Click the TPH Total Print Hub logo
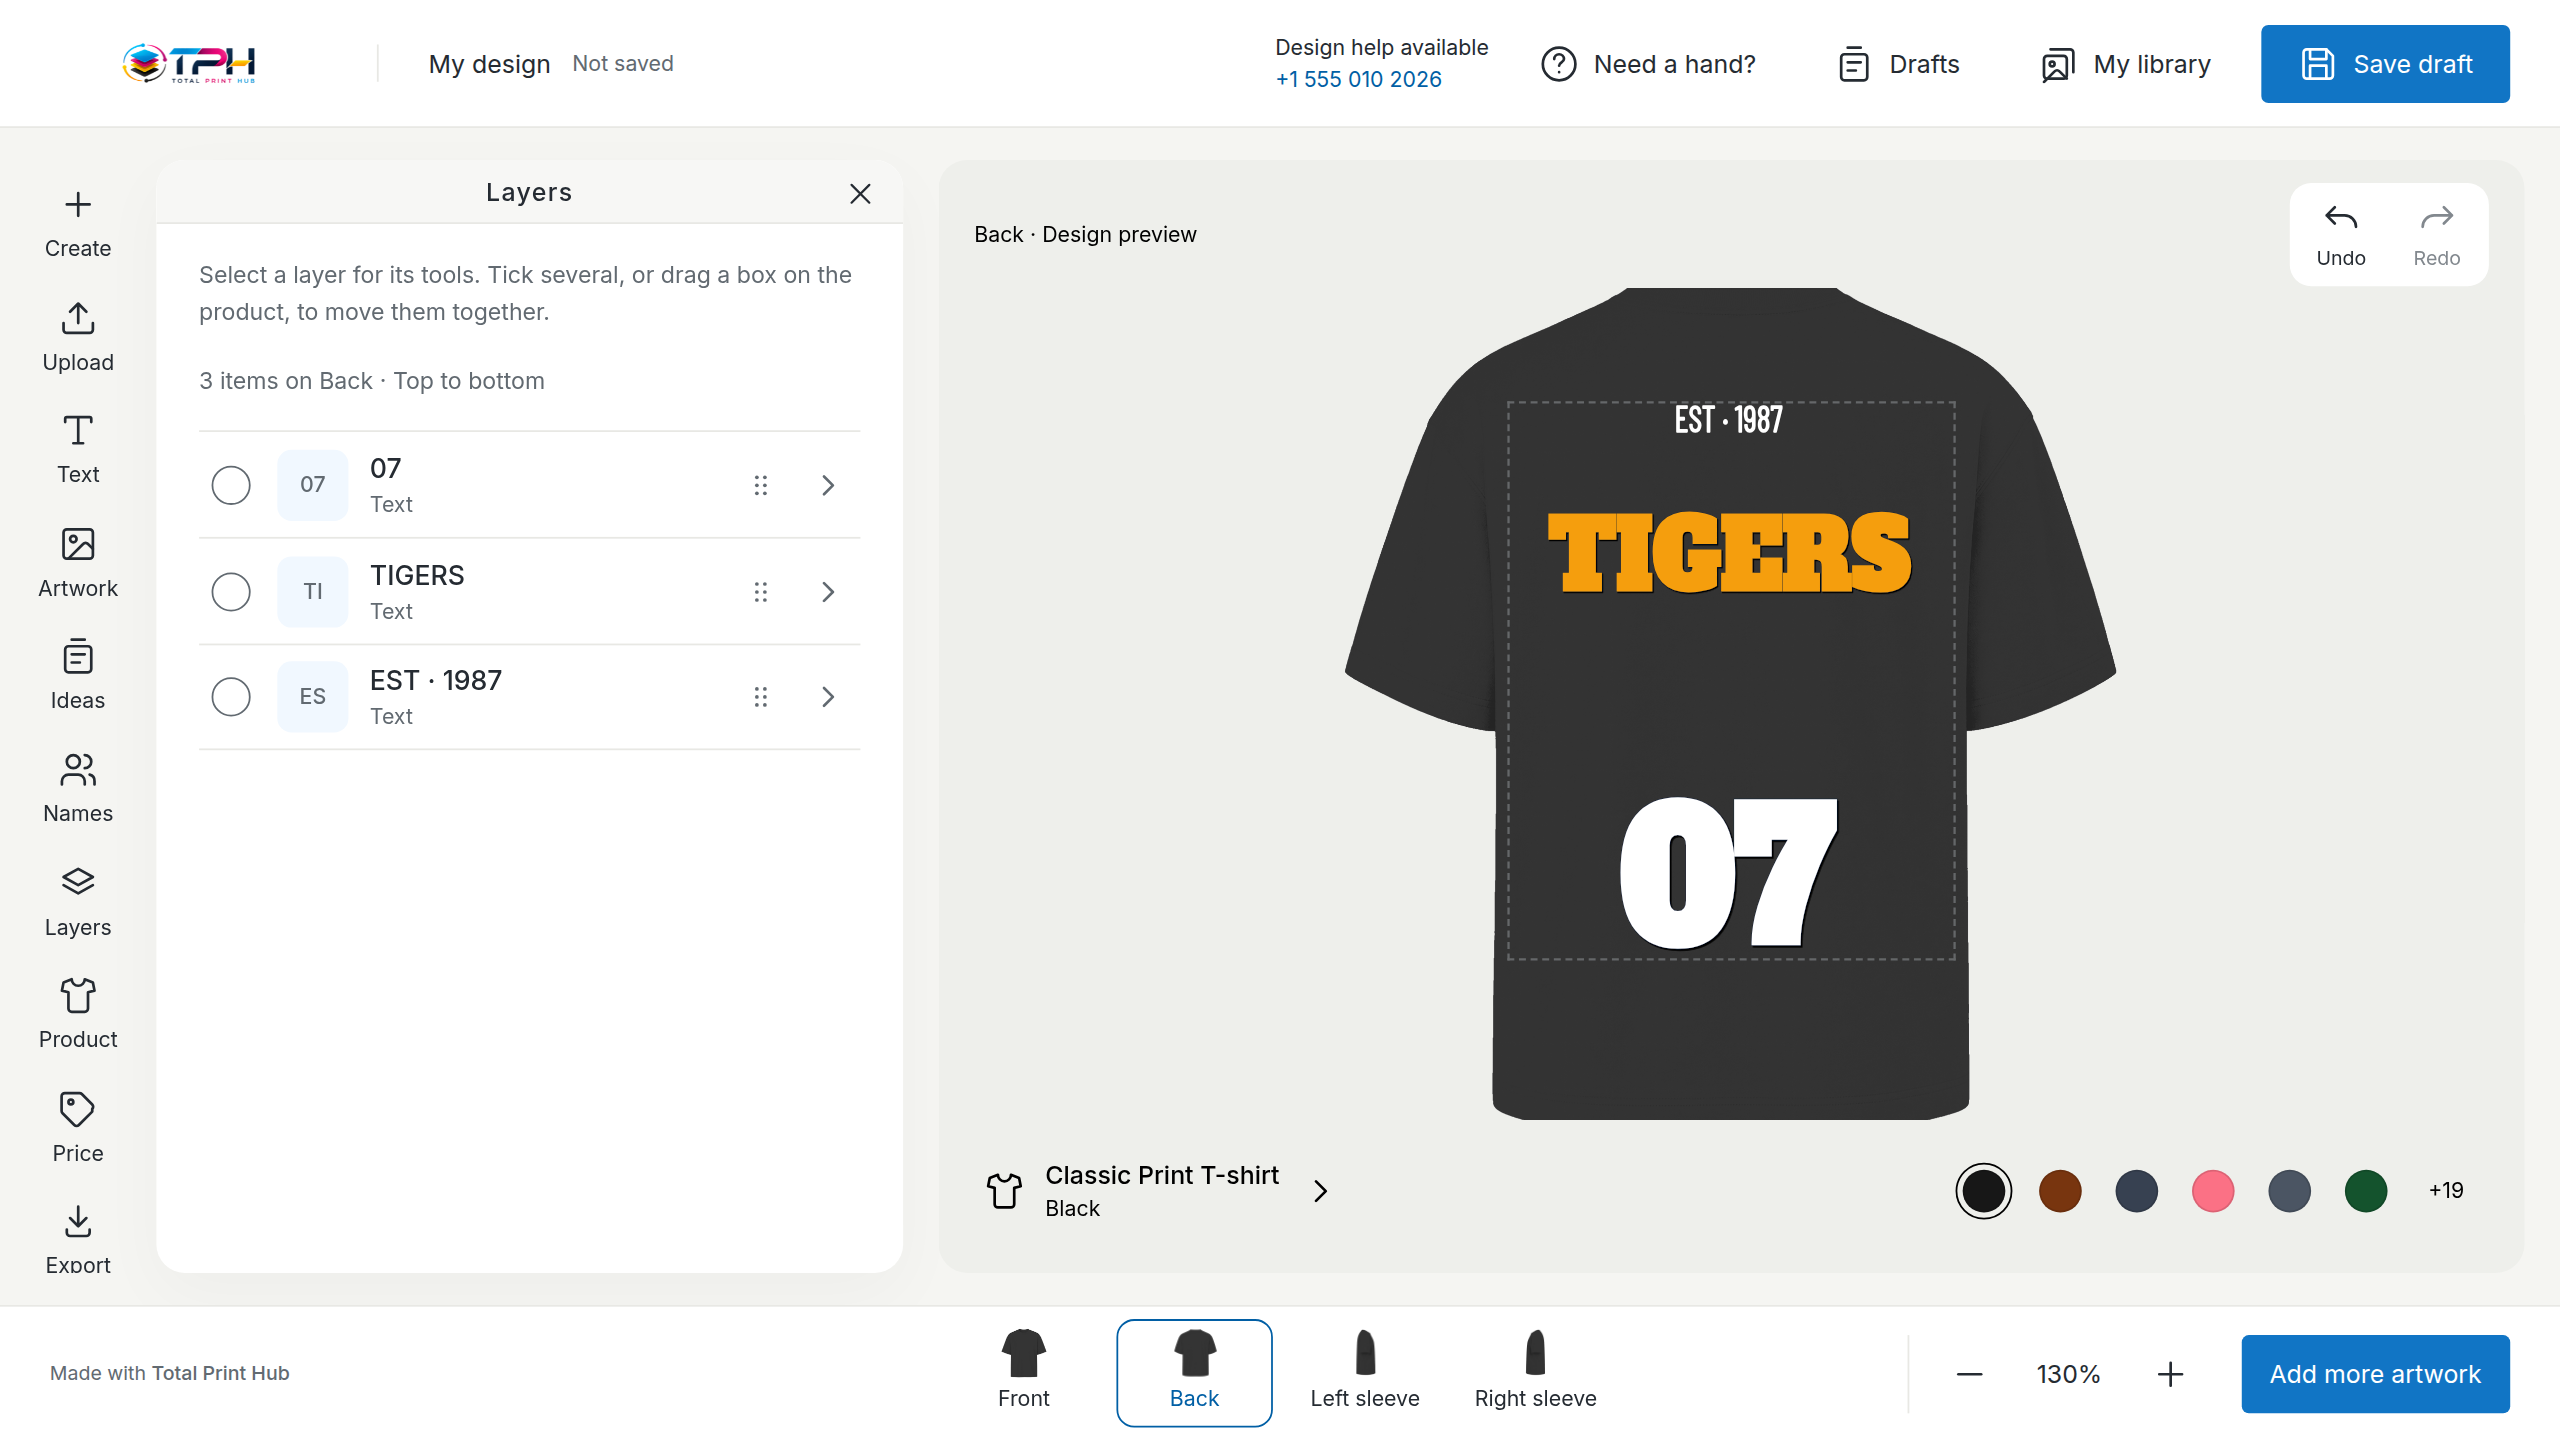Viewport: 2560px width, 1440px height. (189, 63)
